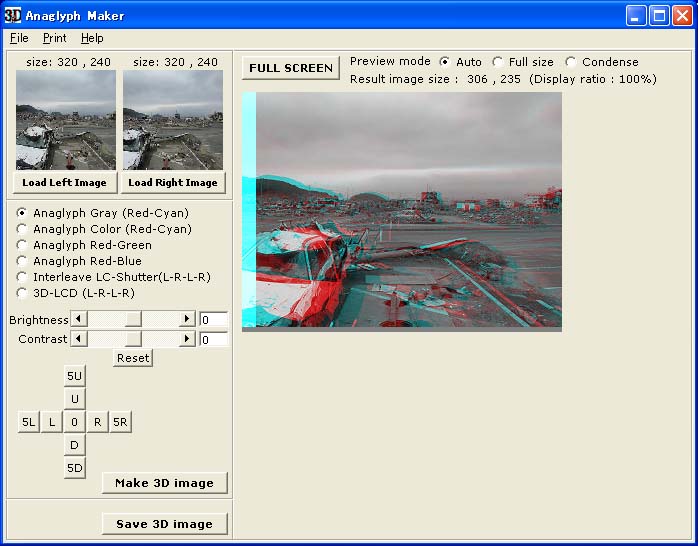Click the left image thumbnail preview

(x=65, y=120)
